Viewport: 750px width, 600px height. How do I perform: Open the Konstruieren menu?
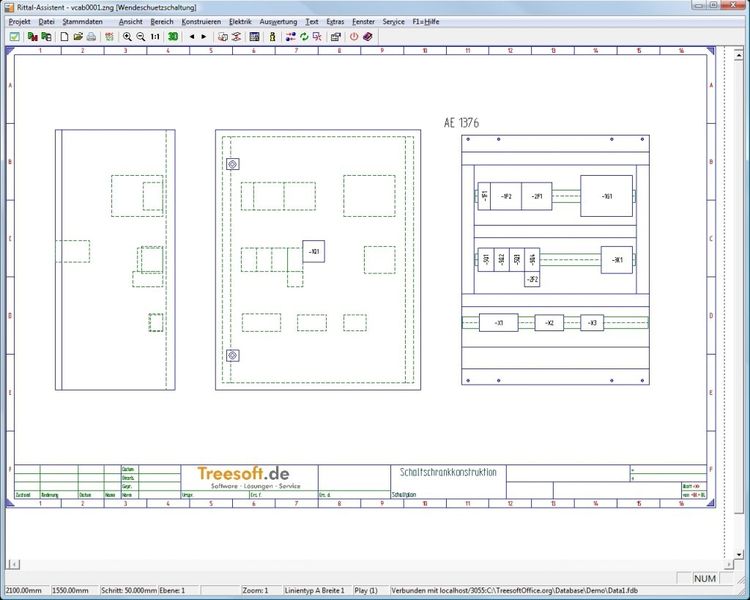(201, 21)
